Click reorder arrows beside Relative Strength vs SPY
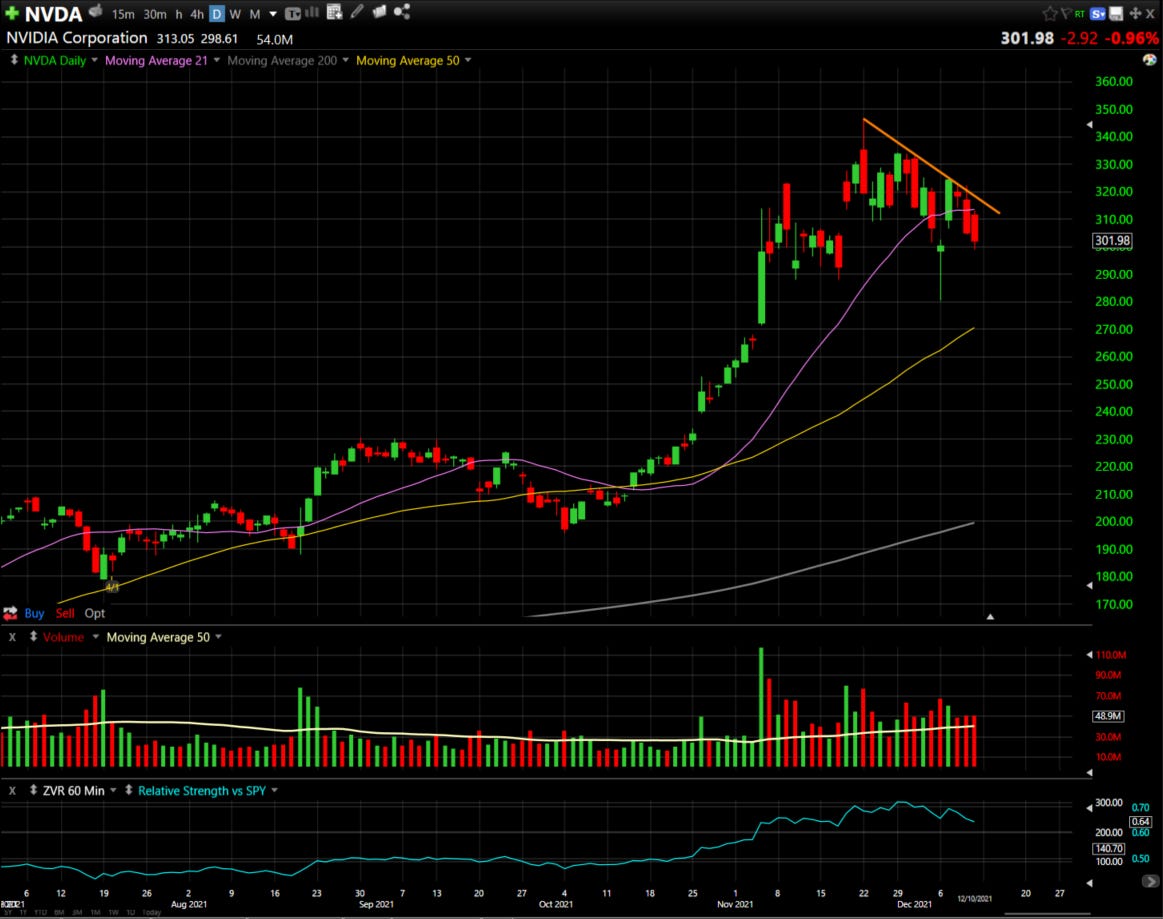Viewport: 1163px width, 919px height. coord(128,790)
